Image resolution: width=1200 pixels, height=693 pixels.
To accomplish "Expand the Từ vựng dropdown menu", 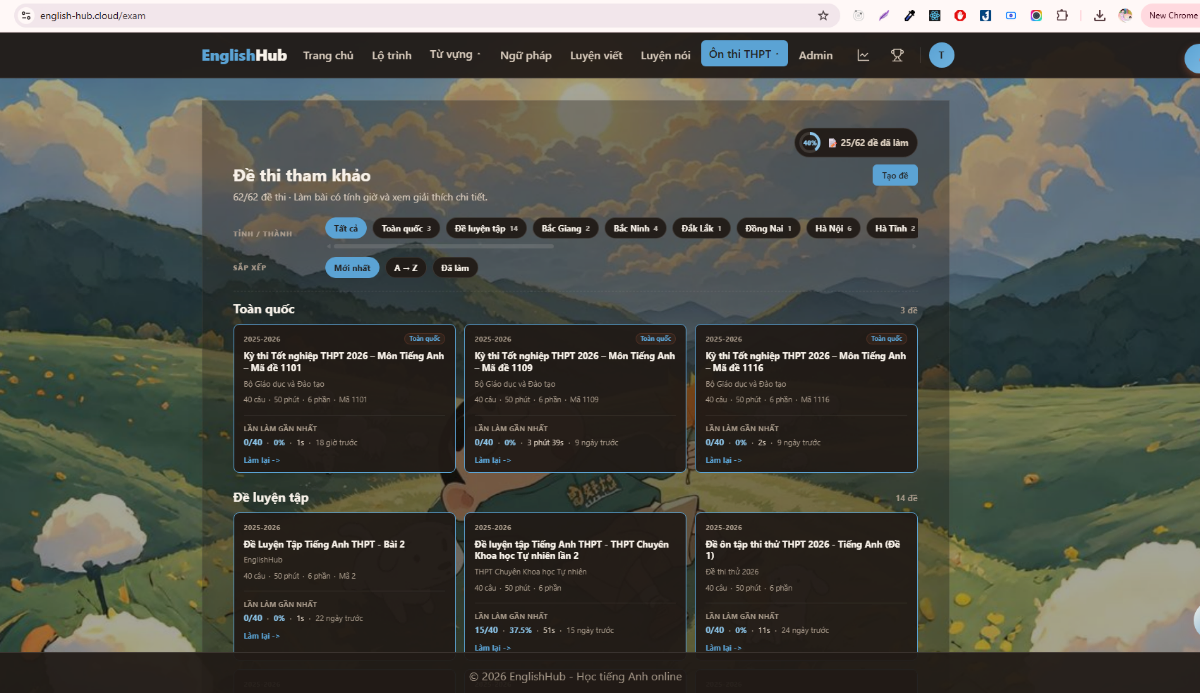I will click(455, 54).
